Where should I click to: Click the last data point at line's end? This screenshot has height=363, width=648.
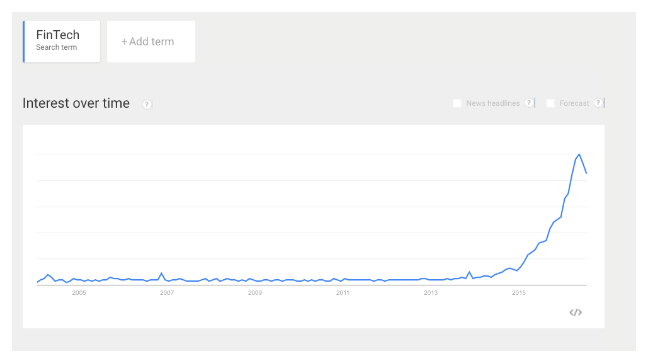586,173
